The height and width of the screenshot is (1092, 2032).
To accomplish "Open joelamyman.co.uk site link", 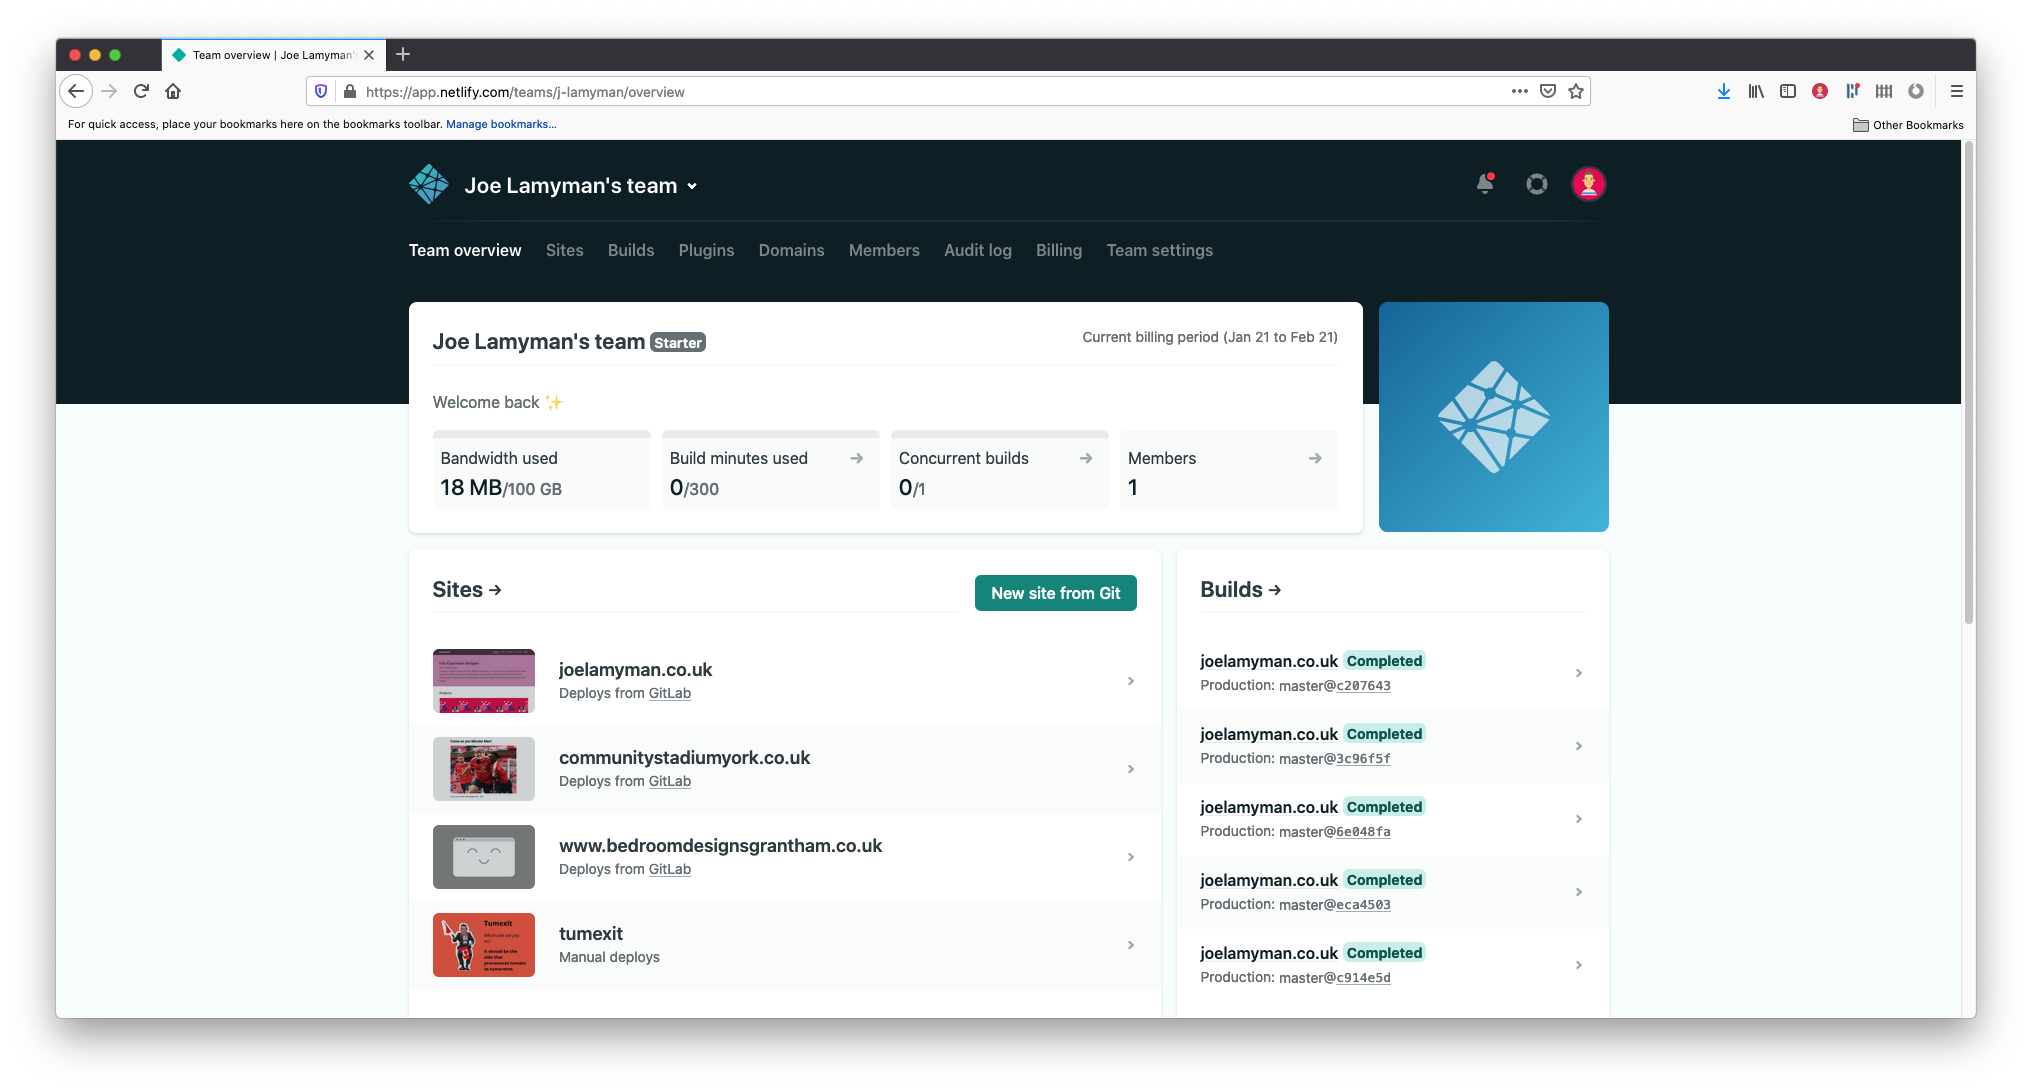I will point(635,669).
